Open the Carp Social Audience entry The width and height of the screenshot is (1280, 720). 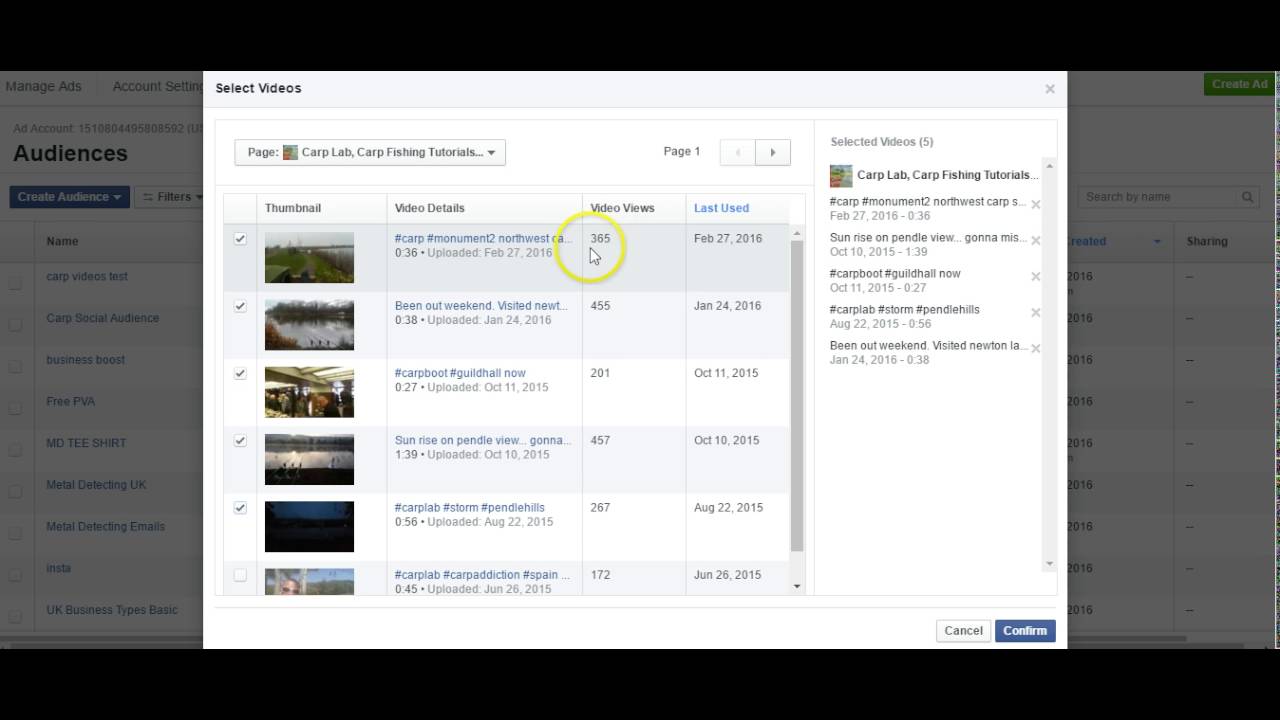[102, 318]
